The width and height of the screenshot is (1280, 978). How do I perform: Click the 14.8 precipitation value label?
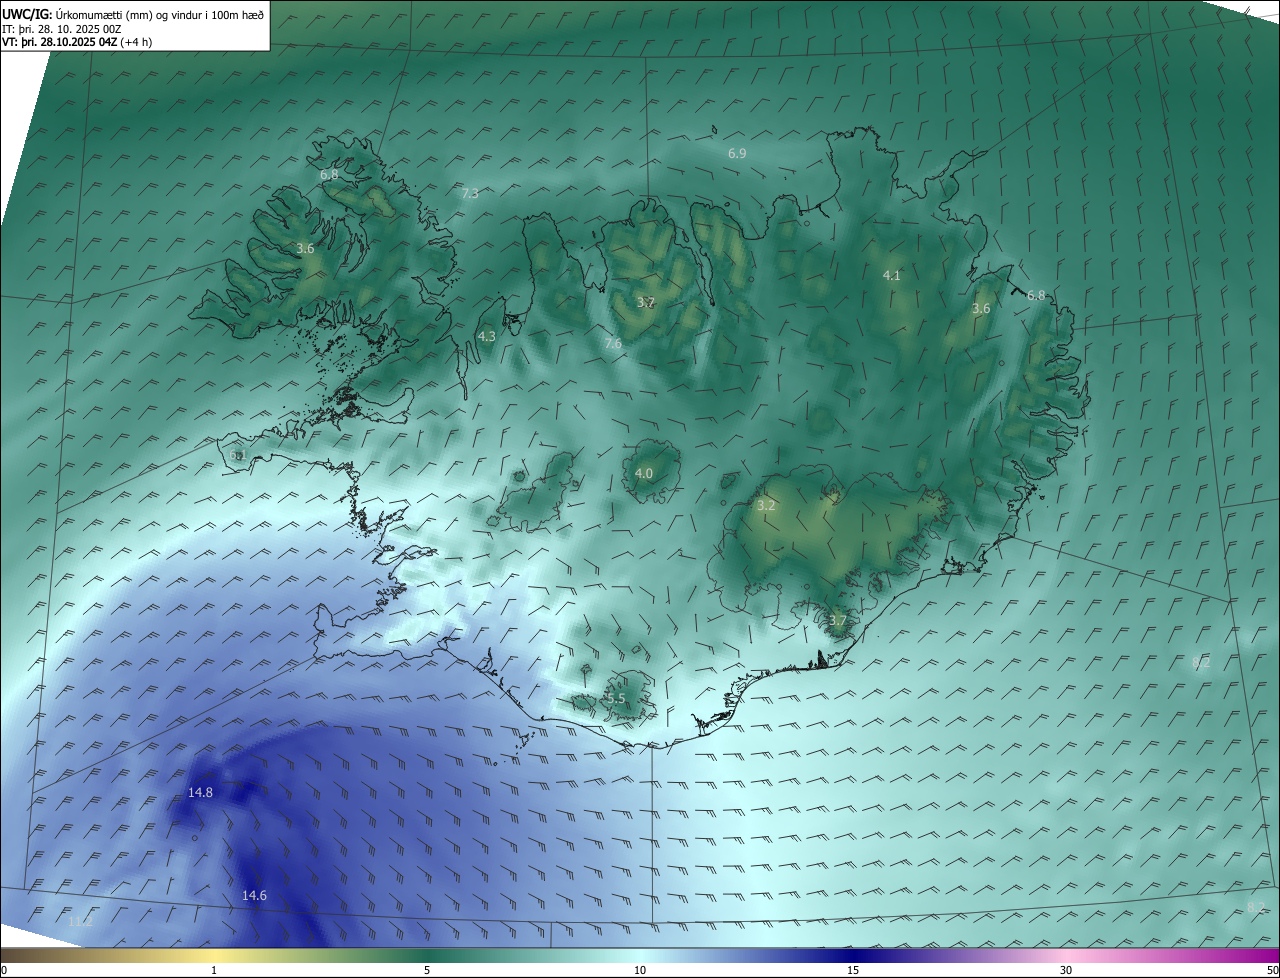click(x=200, y=793)
